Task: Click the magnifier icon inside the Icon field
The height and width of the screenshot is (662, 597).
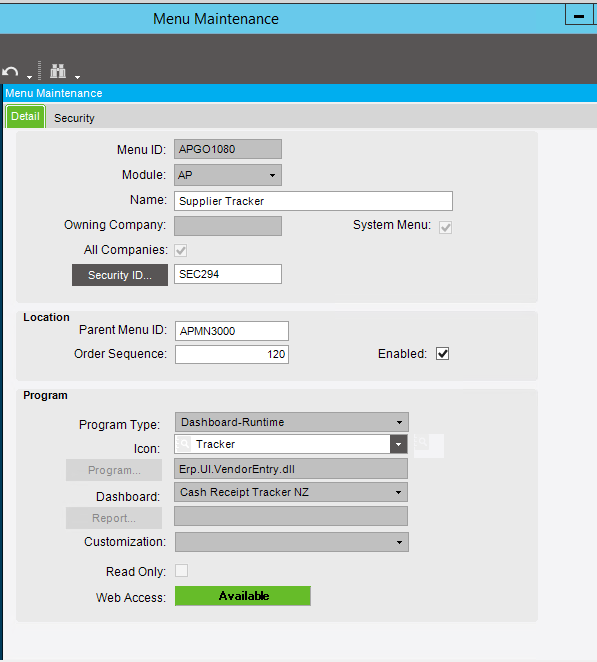Action: pyautogui.click(x=183, y=444)
